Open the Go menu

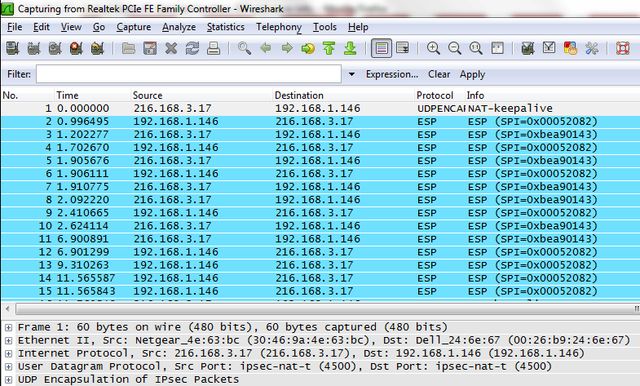coord(99,27)
